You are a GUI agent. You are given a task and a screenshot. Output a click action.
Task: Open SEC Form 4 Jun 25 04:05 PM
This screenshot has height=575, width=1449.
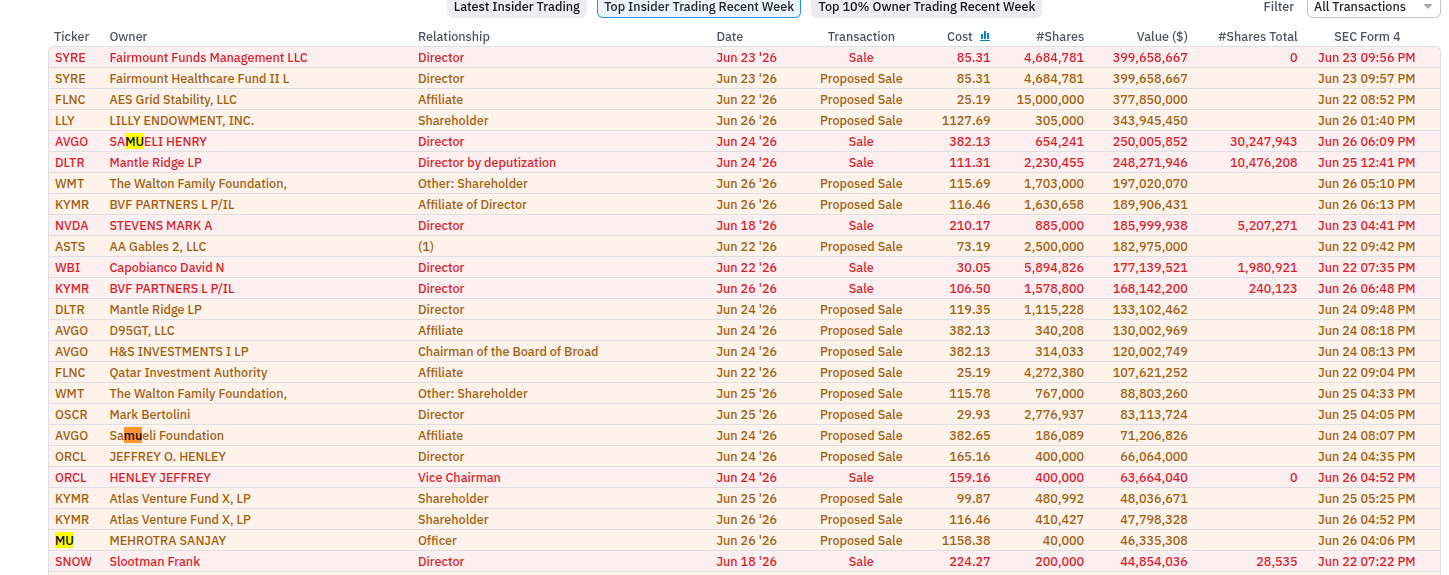click(1366, 414)
